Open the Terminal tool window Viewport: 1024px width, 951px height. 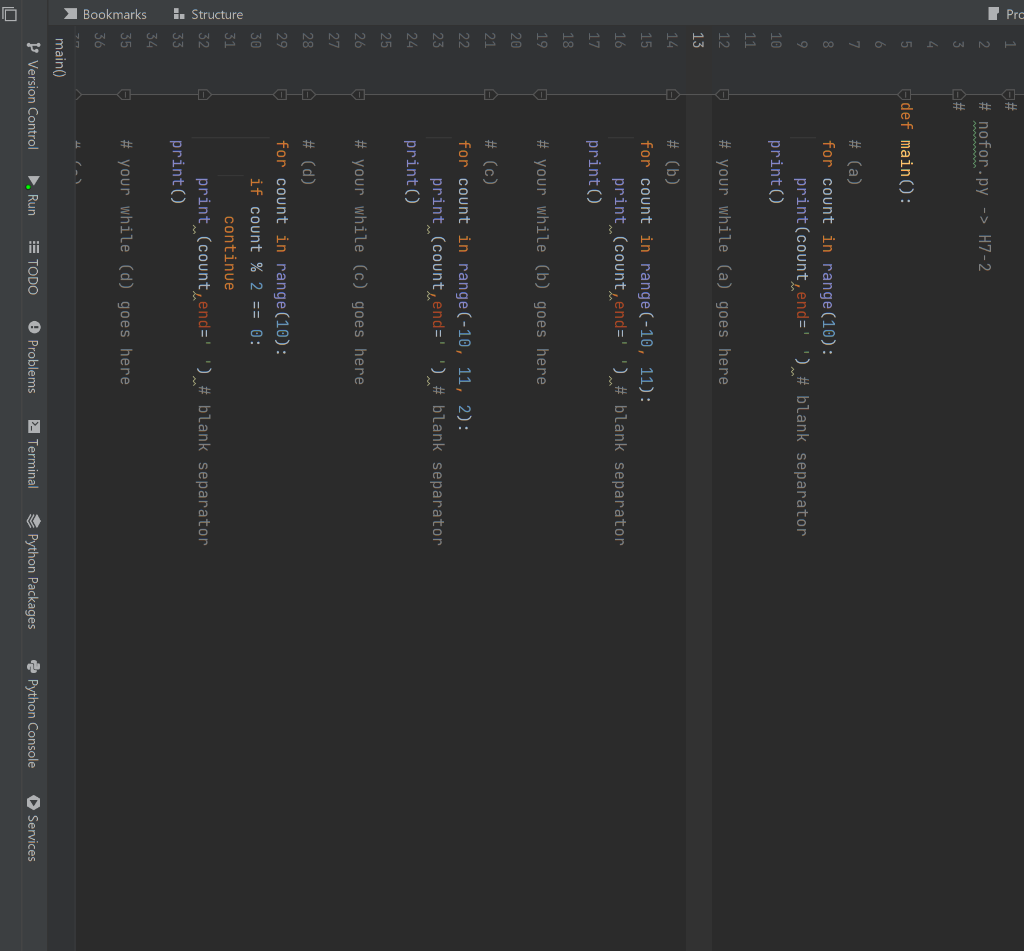tap(33, 453)
